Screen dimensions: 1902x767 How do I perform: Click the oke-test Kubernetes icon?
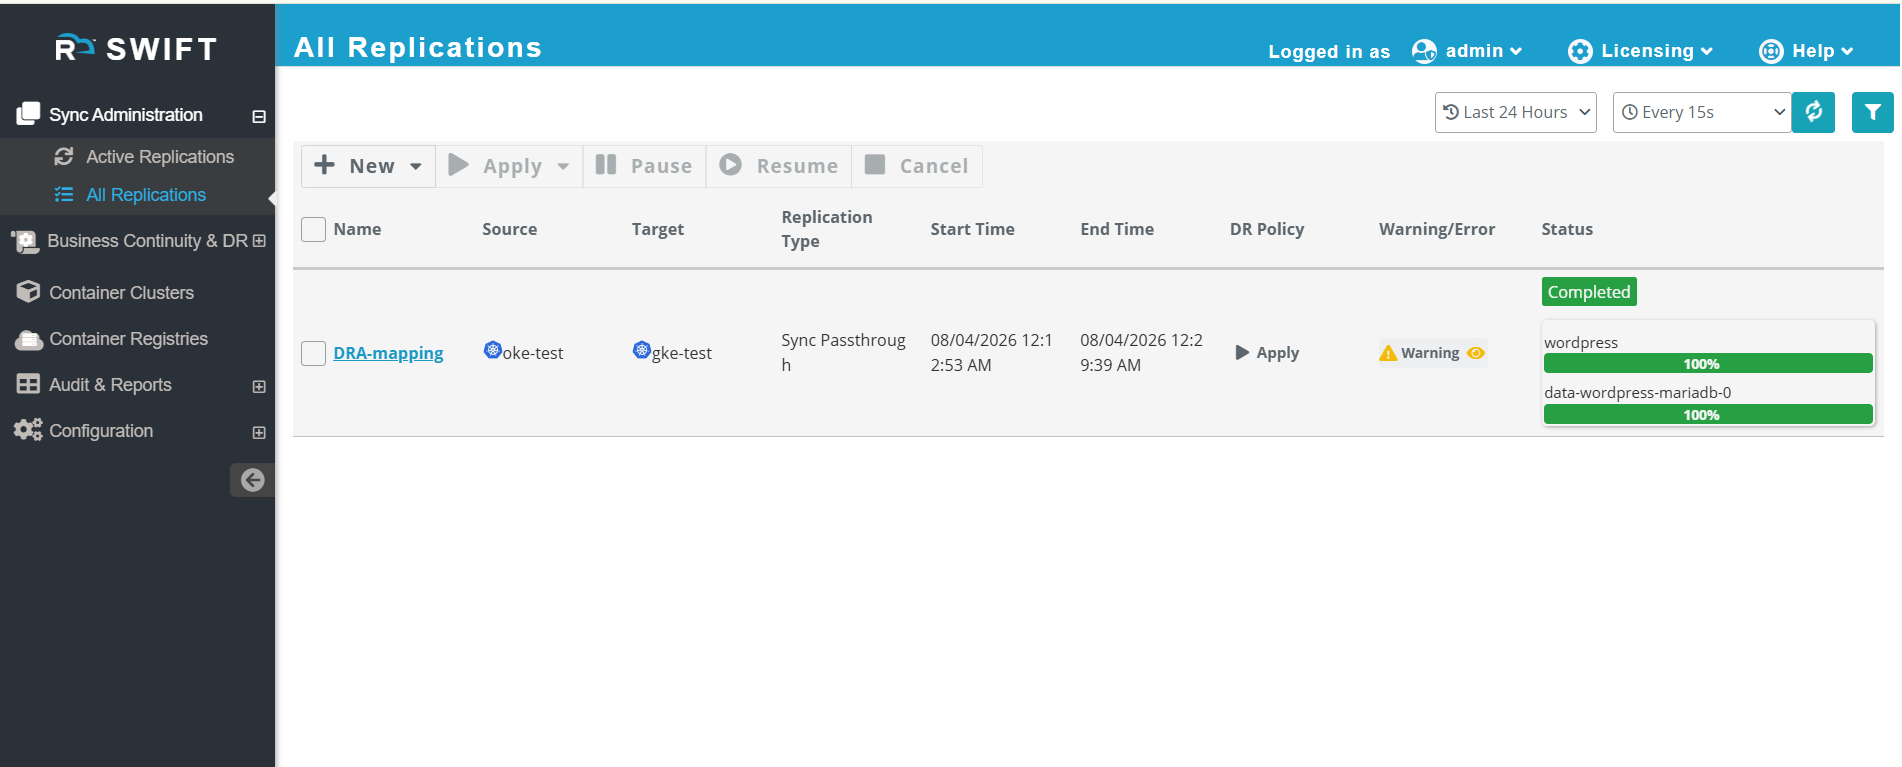pyautogui.click(x=492, y=350)
